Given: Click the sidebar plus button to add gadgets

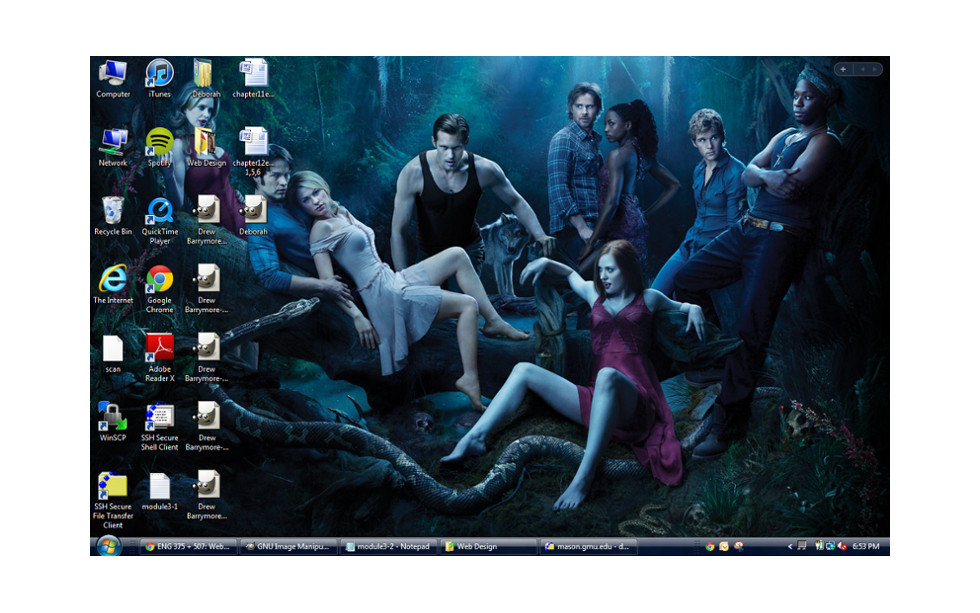Looking at the screenshot, I should point(843,69).
